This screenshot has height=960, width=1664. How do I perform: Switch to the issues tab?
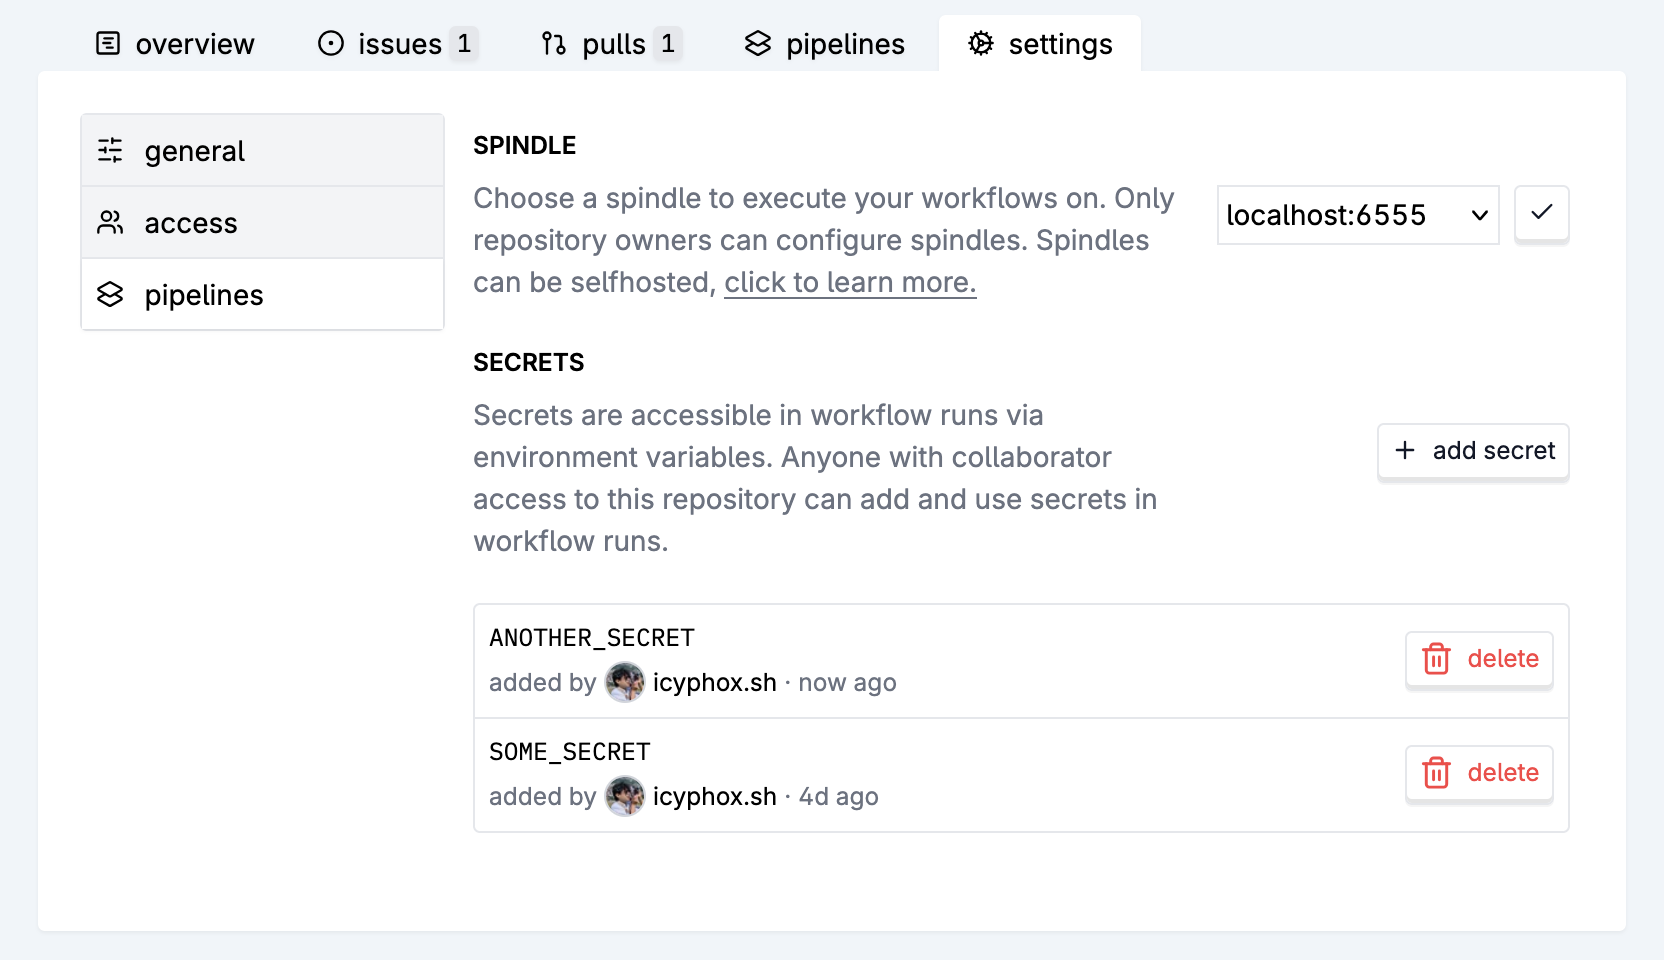(x=397, y=44)
